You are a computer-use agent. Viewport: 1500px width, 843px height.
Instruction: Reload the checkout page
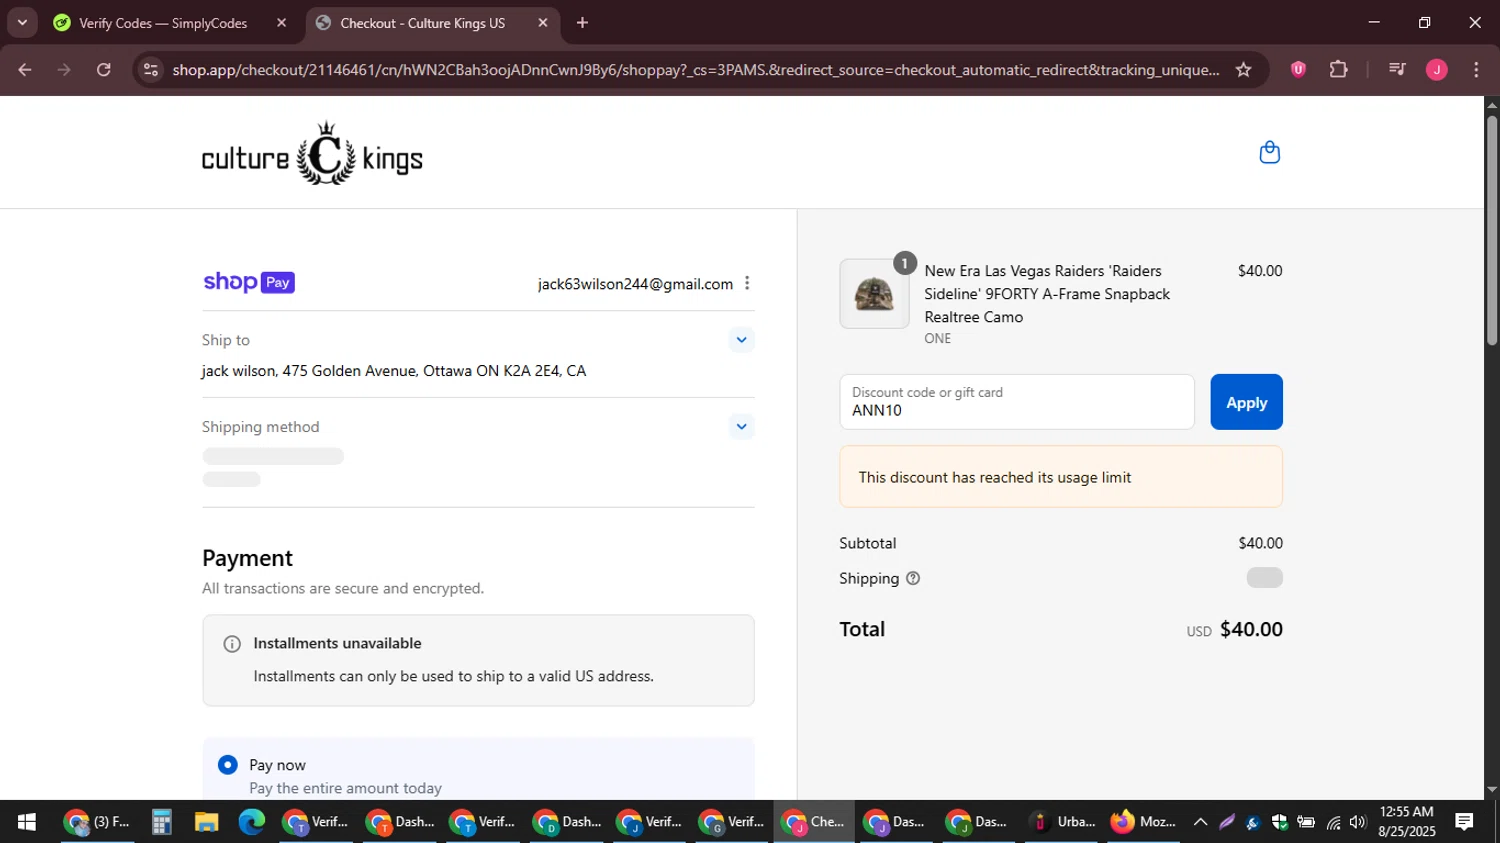(x=104, y=70)
